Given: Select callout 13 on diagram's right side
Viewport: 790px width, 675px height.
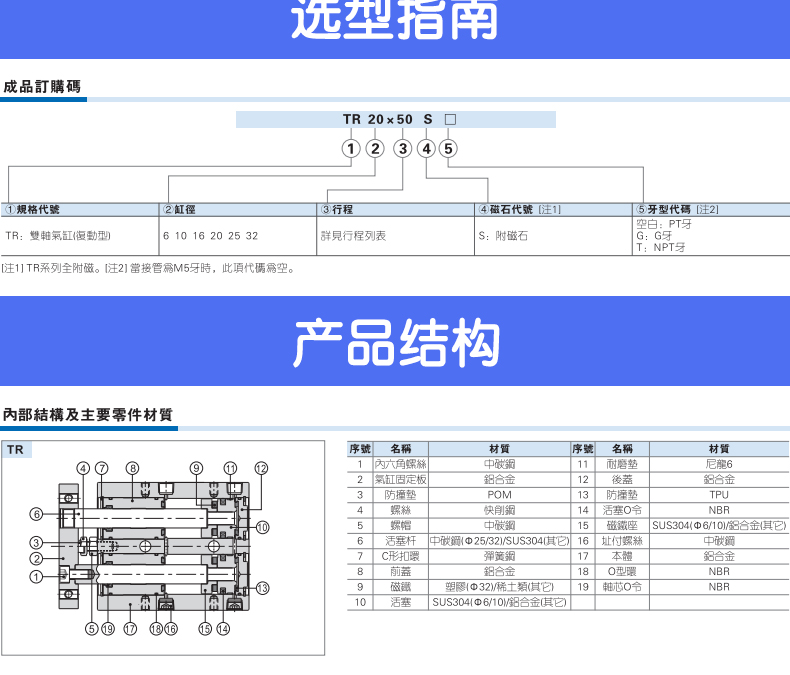Looking at the screenshot, I should (x=263, y=587).
